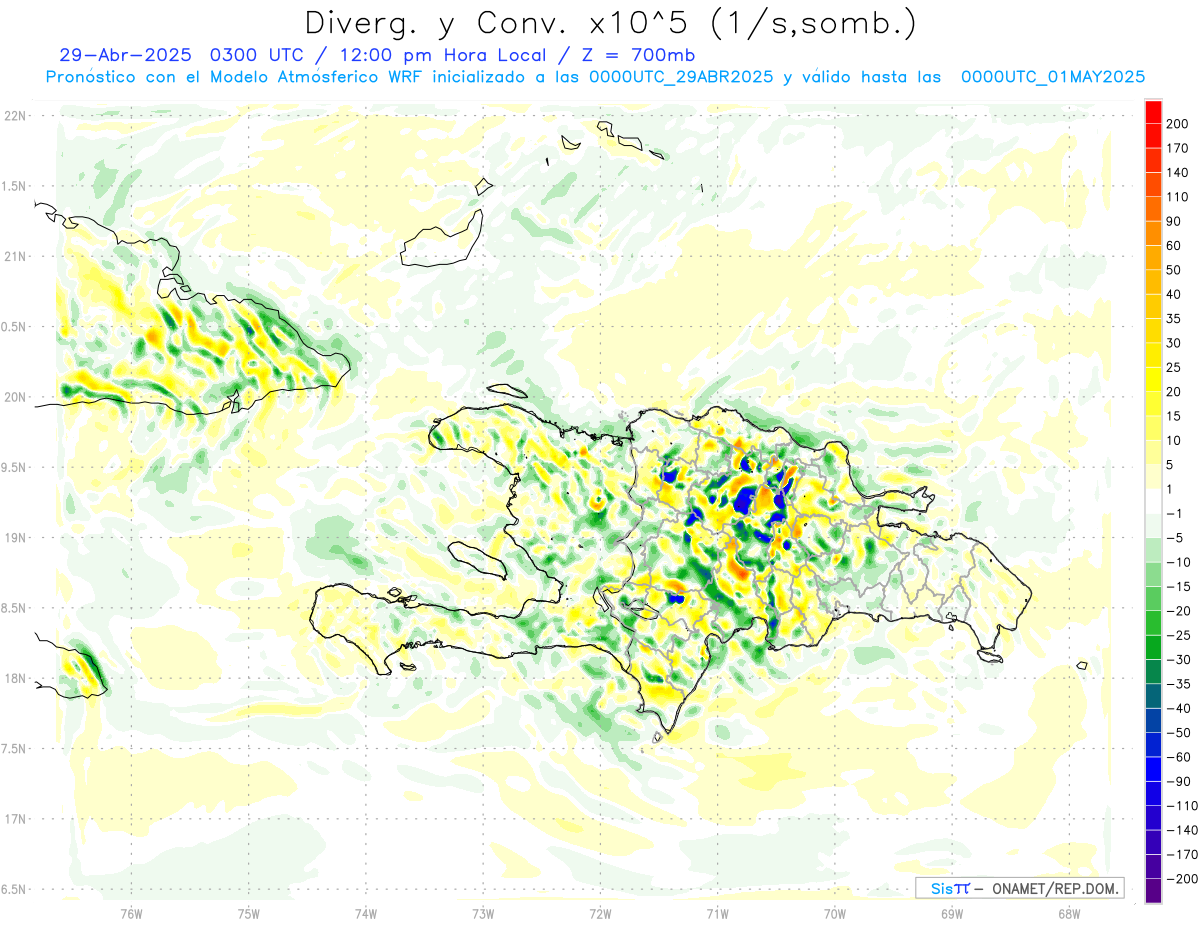The image size is (1200, 927).
Task: Click the '18N' latitude label
Action: click(14, 679)
